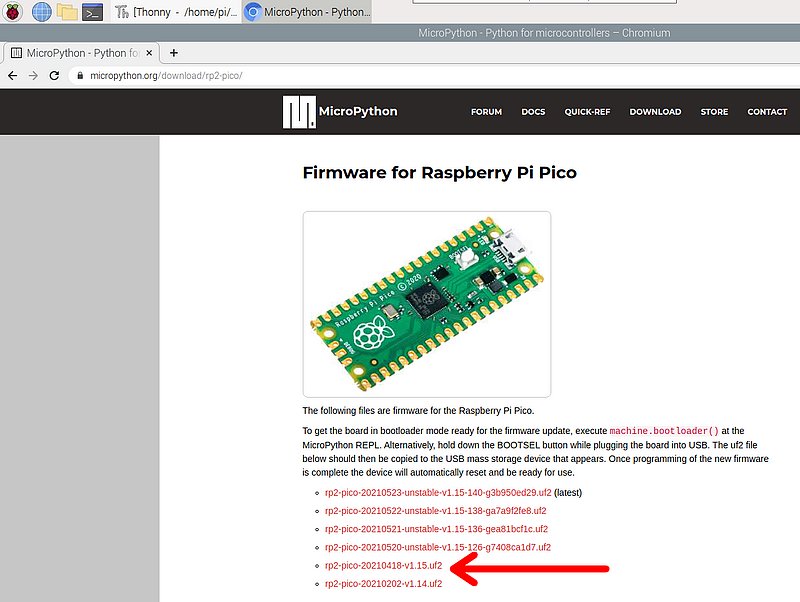
Task: Click the MicroPython logo icon
Action: tap(299, 112)
